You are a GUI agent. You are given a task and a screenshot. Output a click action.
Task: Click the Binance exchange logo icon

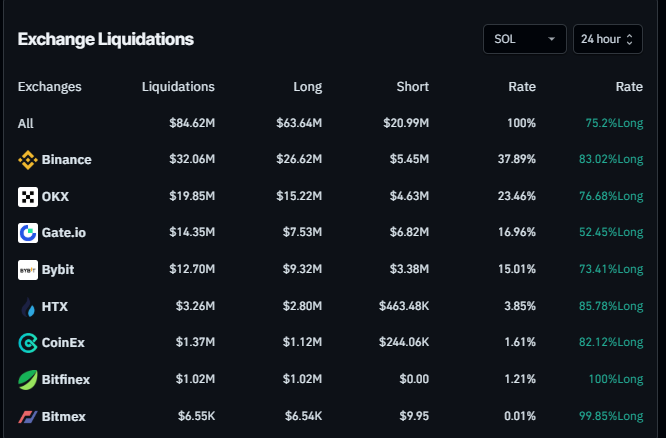coord(28,160)
